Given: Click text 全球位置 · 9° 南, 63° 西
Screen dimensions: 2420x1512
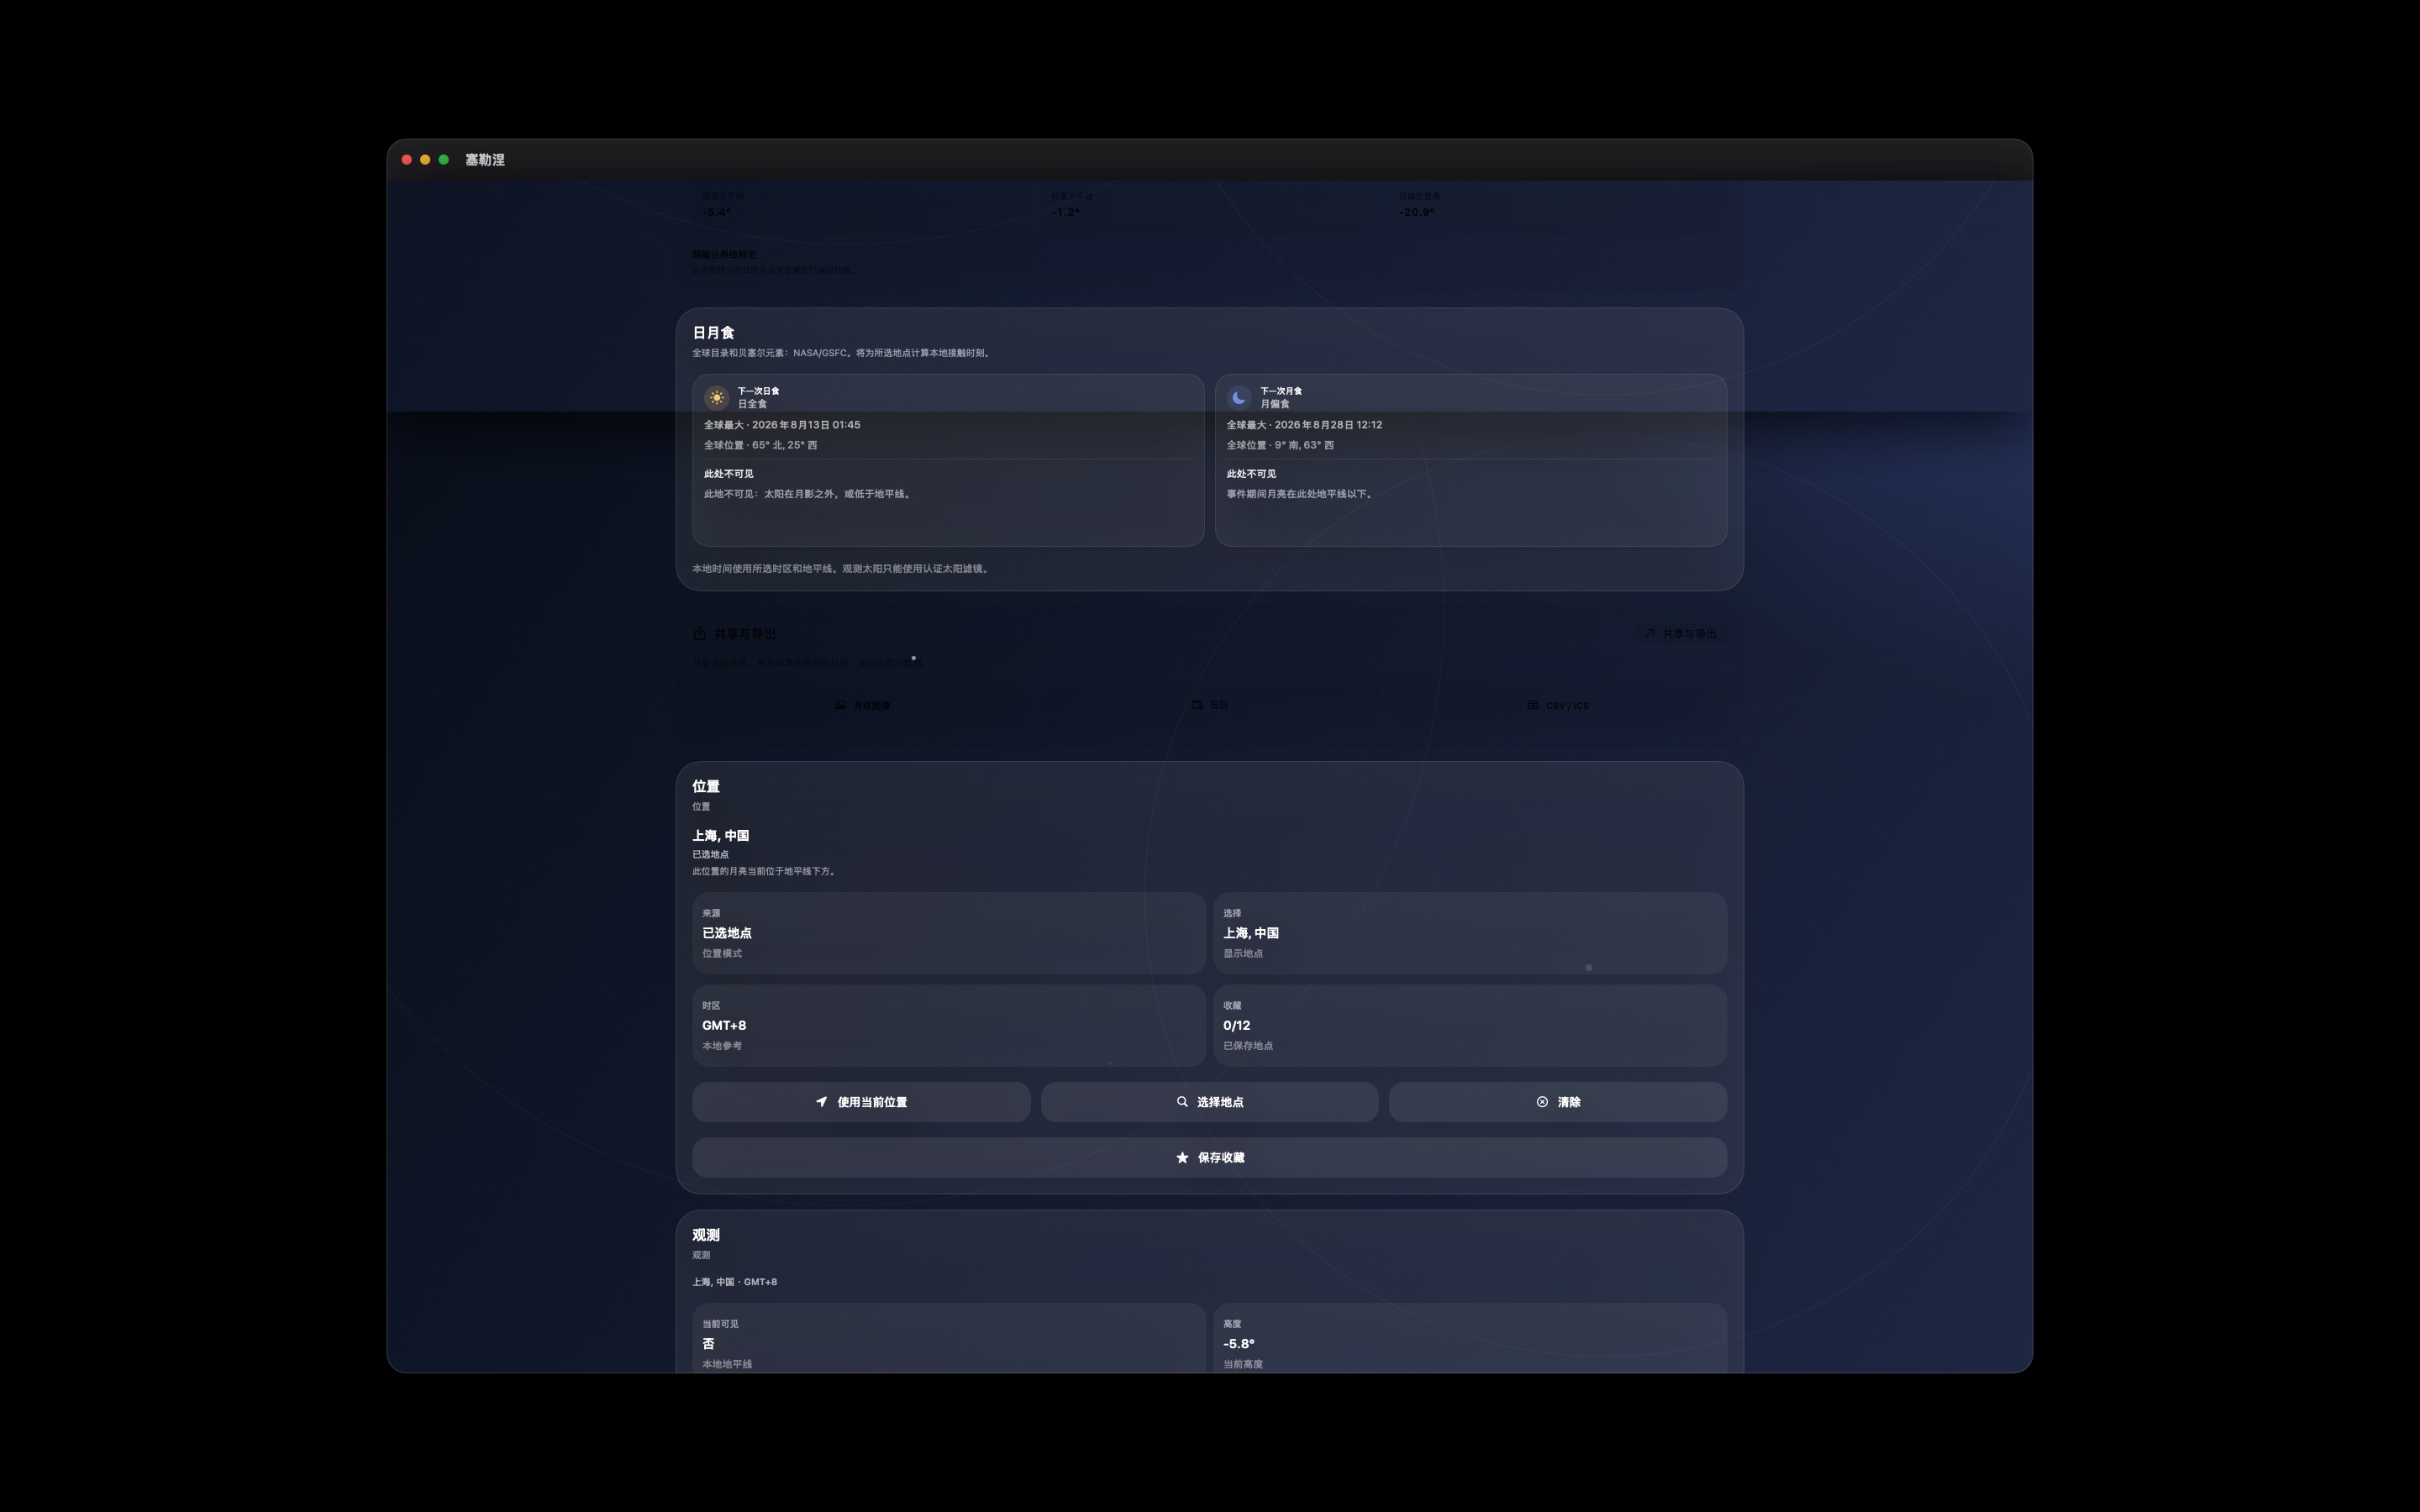Looking at the screenshot, I should [x=1280, y=445].
